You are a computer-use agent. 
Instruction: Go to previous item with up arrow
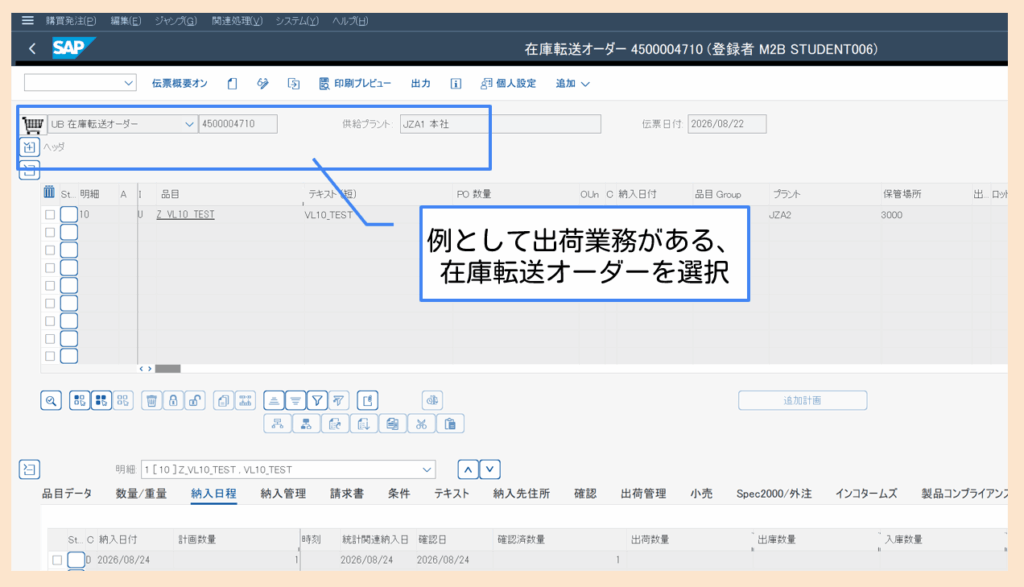point(468,469)
